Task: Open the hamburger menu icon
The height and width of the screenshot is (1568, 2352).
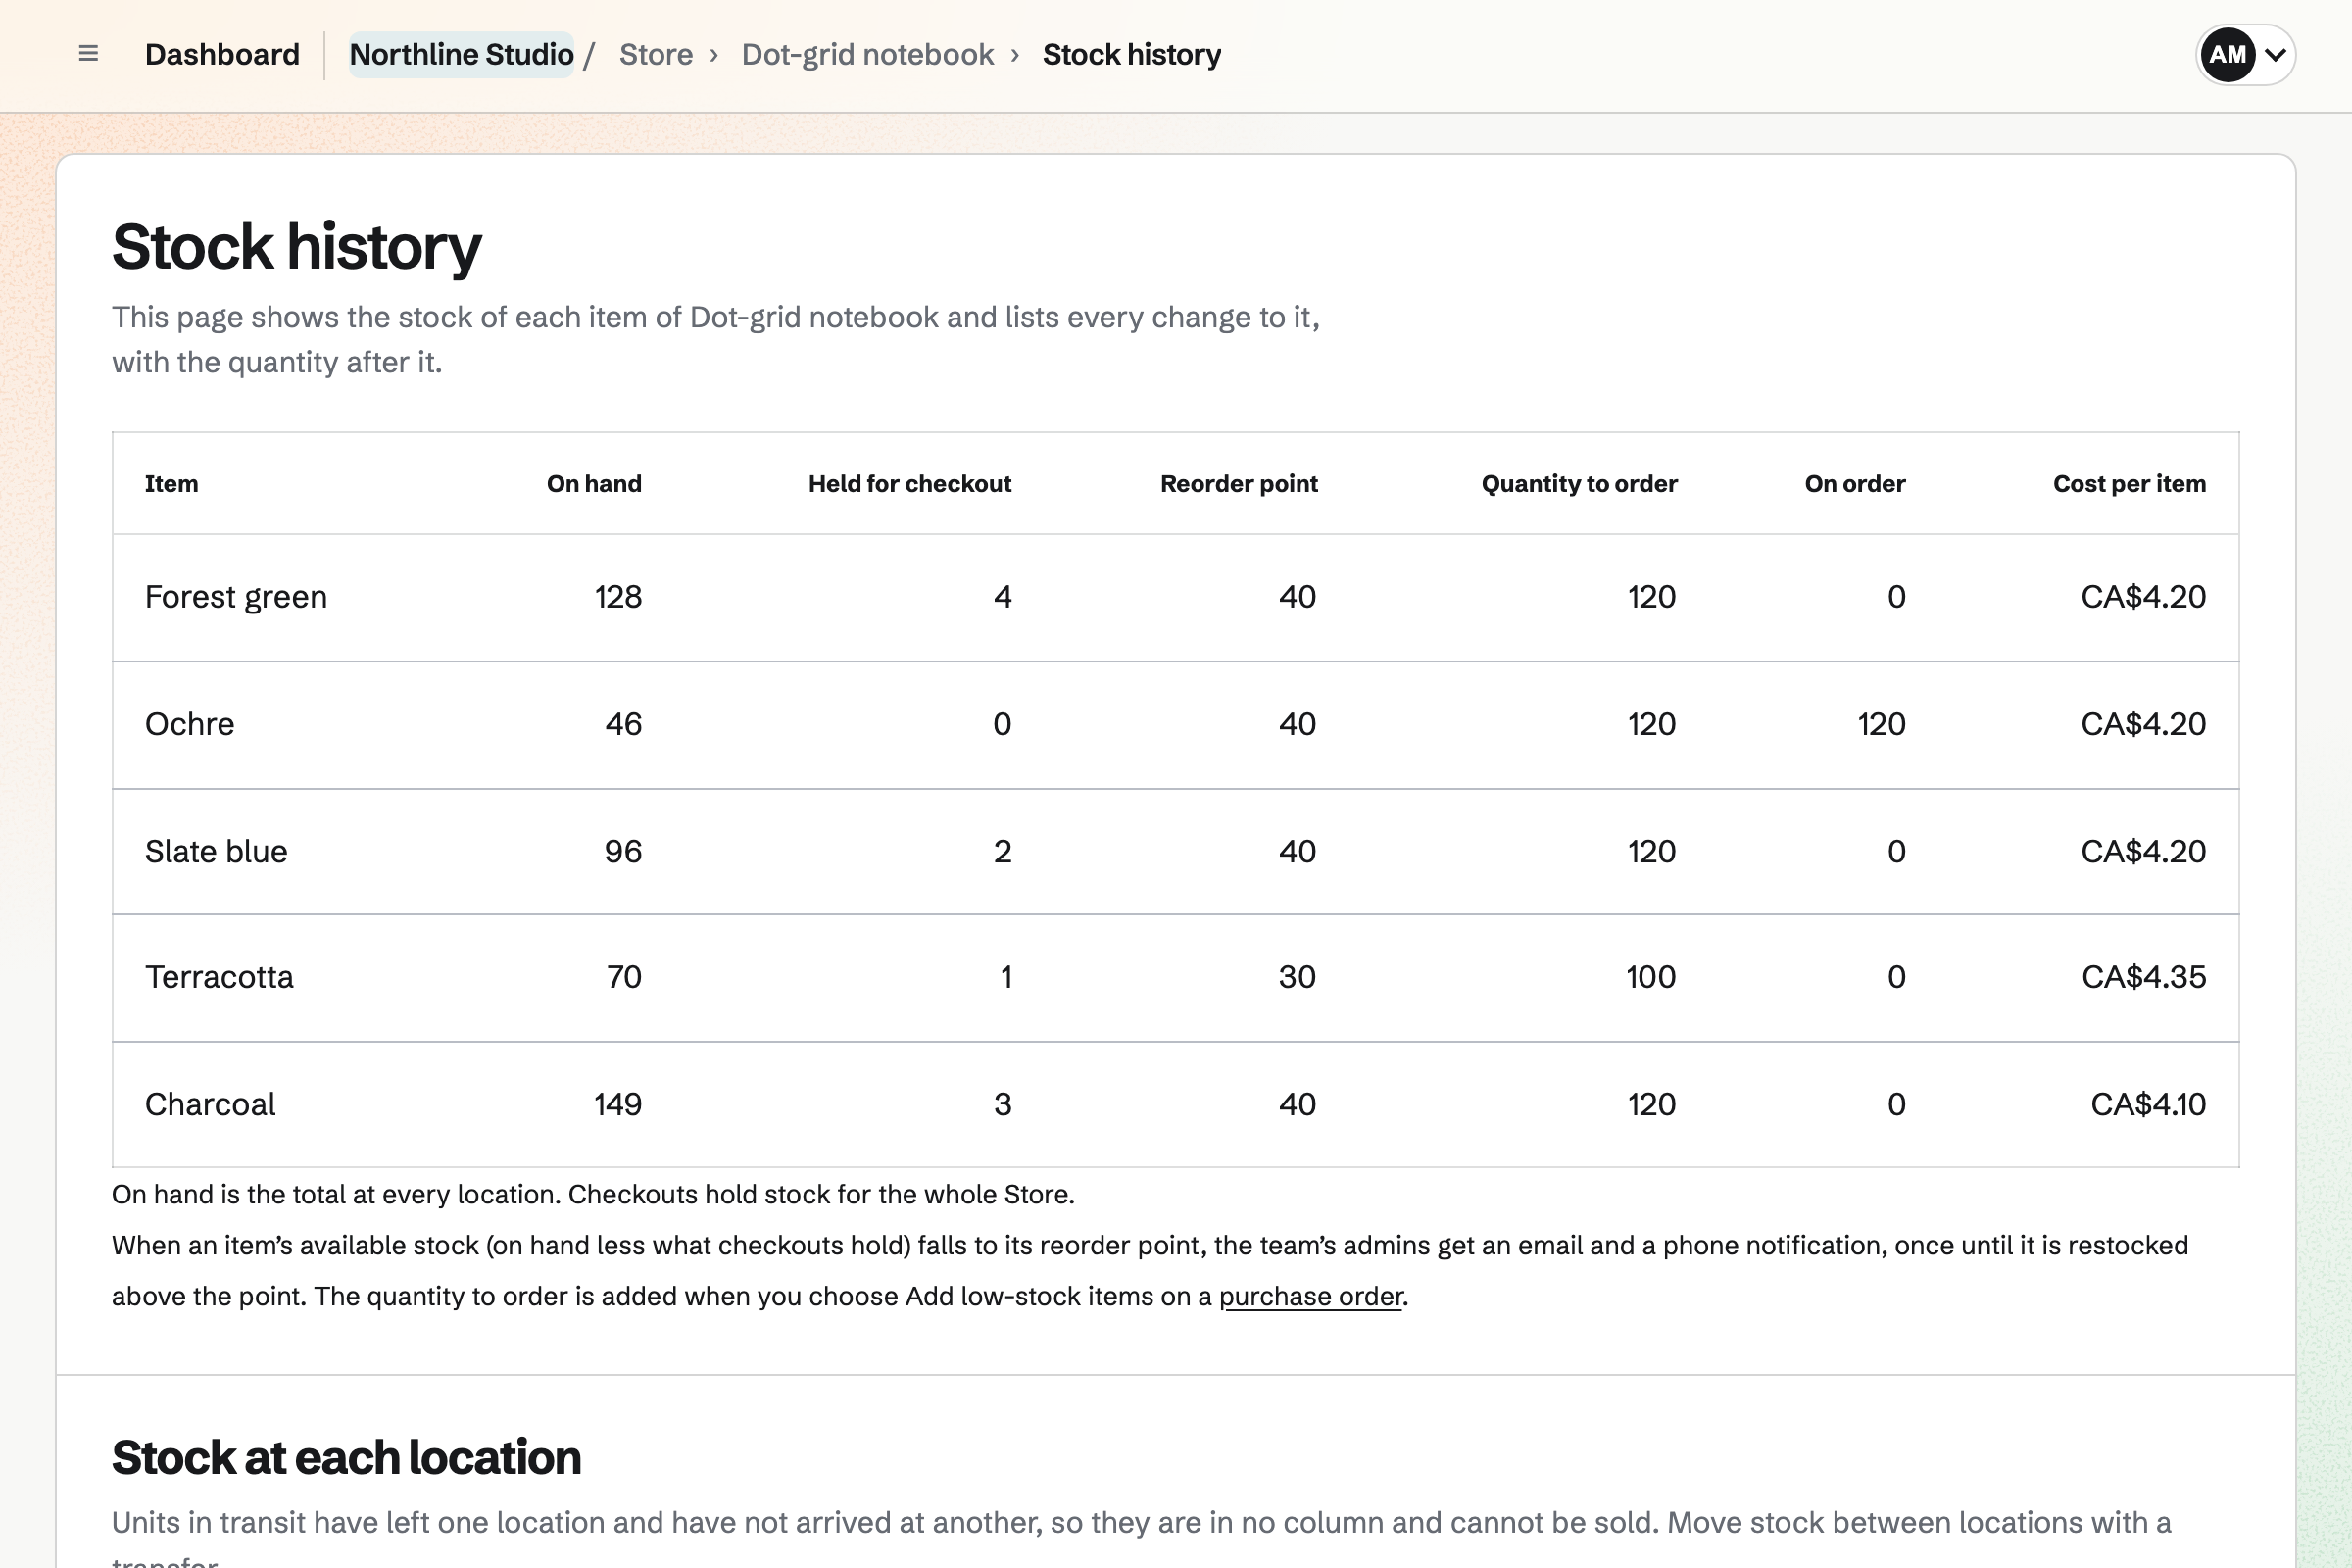Action: point(88,54)
